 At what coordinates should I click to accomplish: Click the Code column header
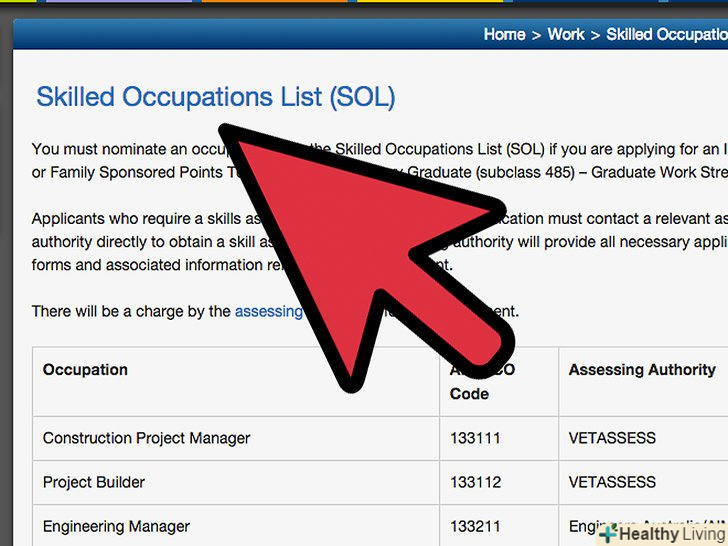click(469, 394)
